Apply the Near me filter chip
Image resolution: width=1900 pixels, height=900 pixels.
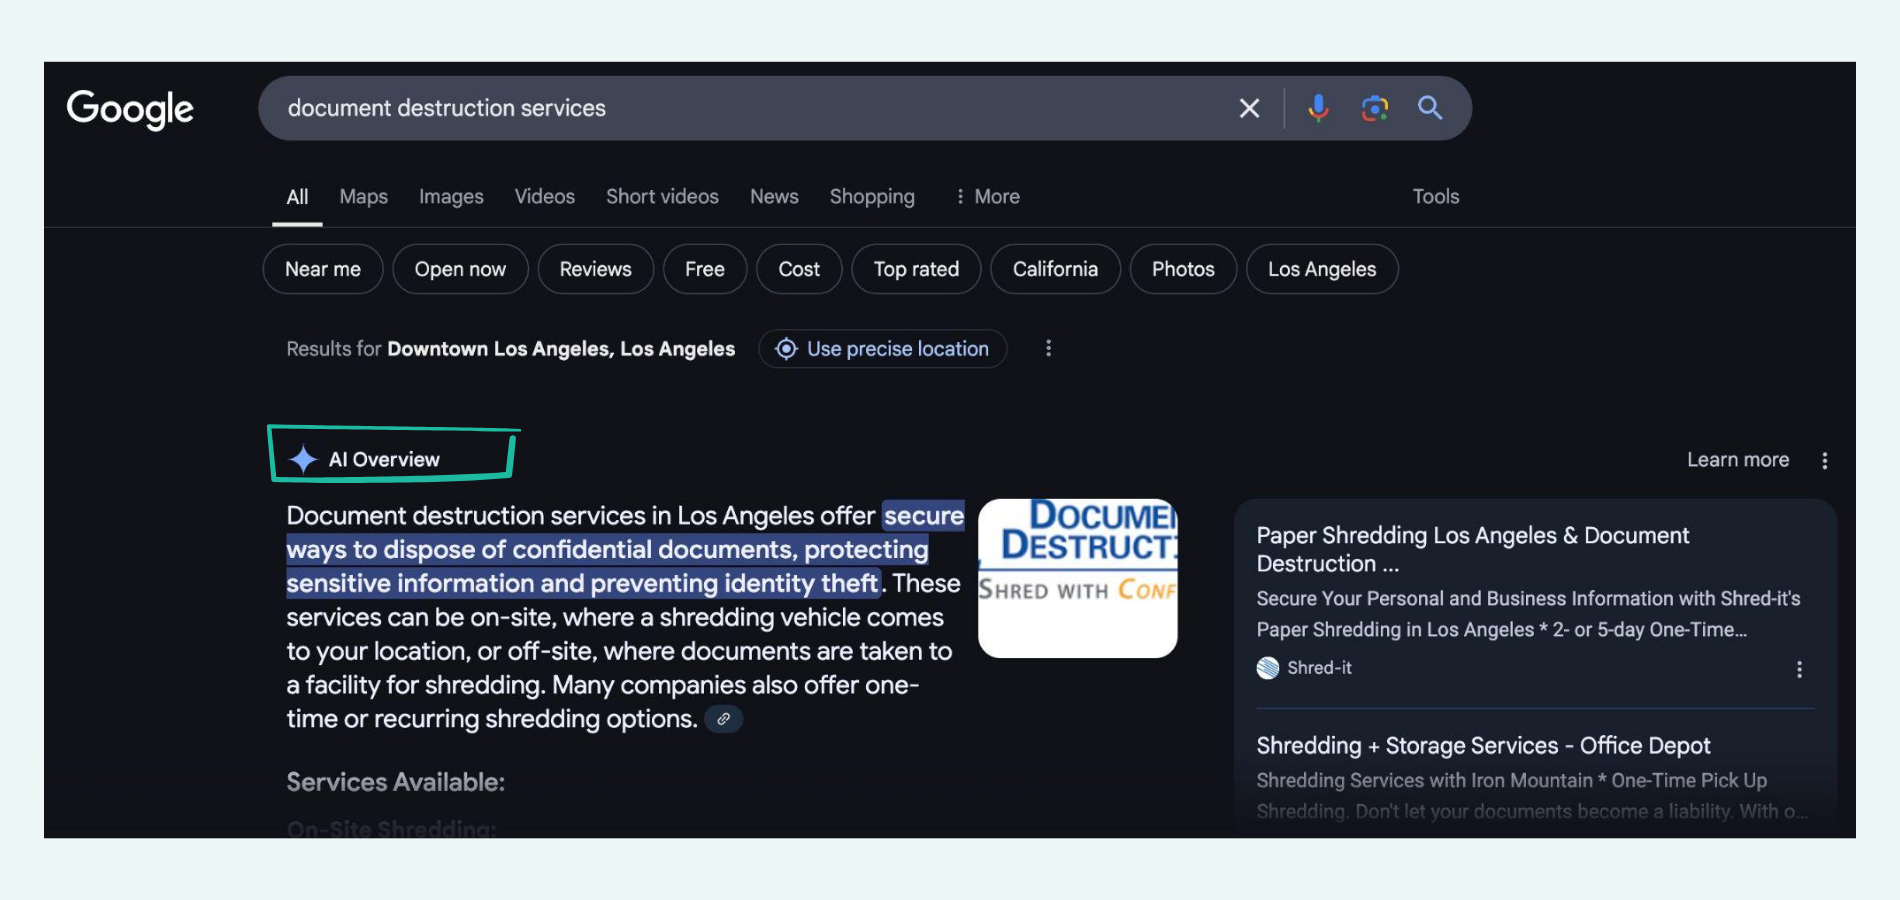[323, 269]
